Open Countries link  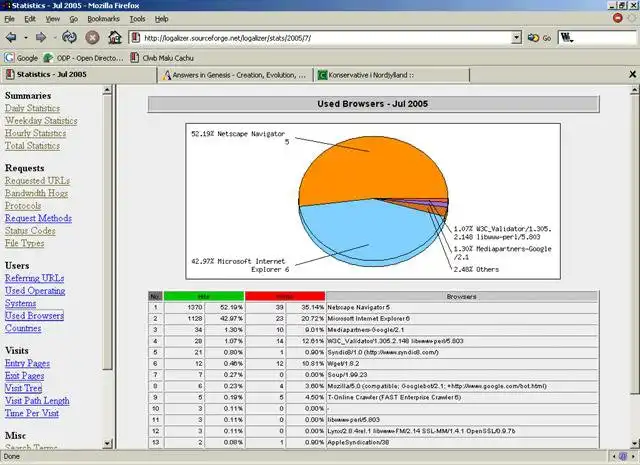[x=23, y=328]
